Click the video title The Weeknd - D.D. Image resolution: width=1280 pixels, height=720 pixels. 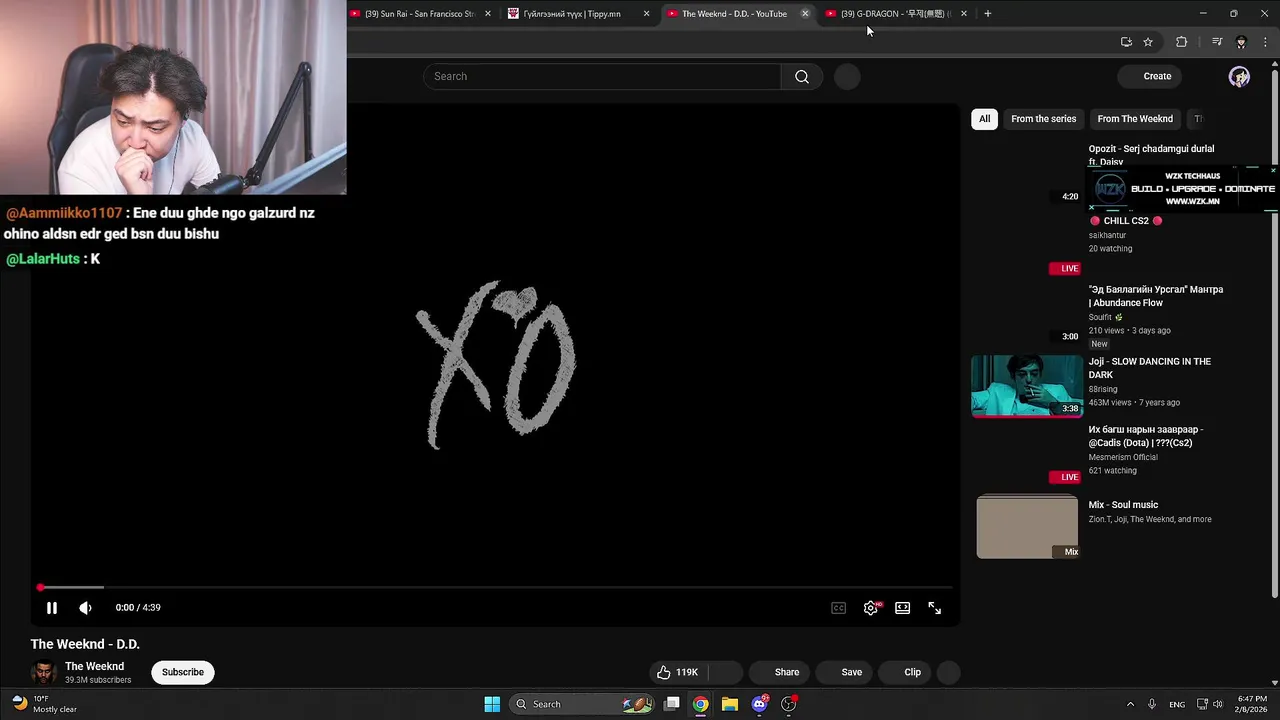pyautogui.click(x=85, y=644)
